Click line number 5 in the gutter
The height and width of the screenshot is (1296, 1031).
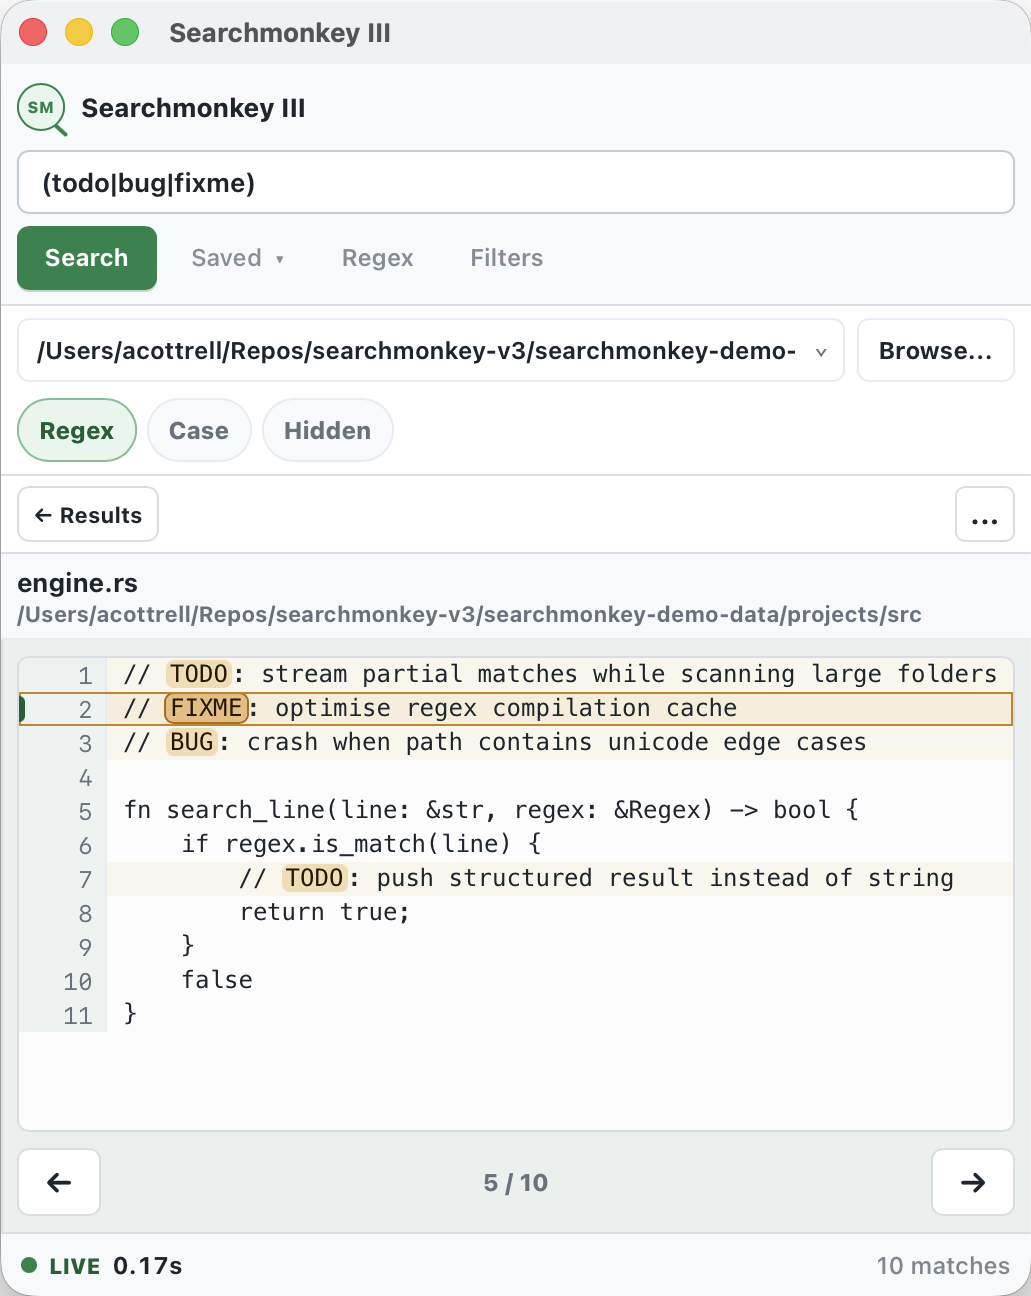pyautogui.click(x=85, y=811)
